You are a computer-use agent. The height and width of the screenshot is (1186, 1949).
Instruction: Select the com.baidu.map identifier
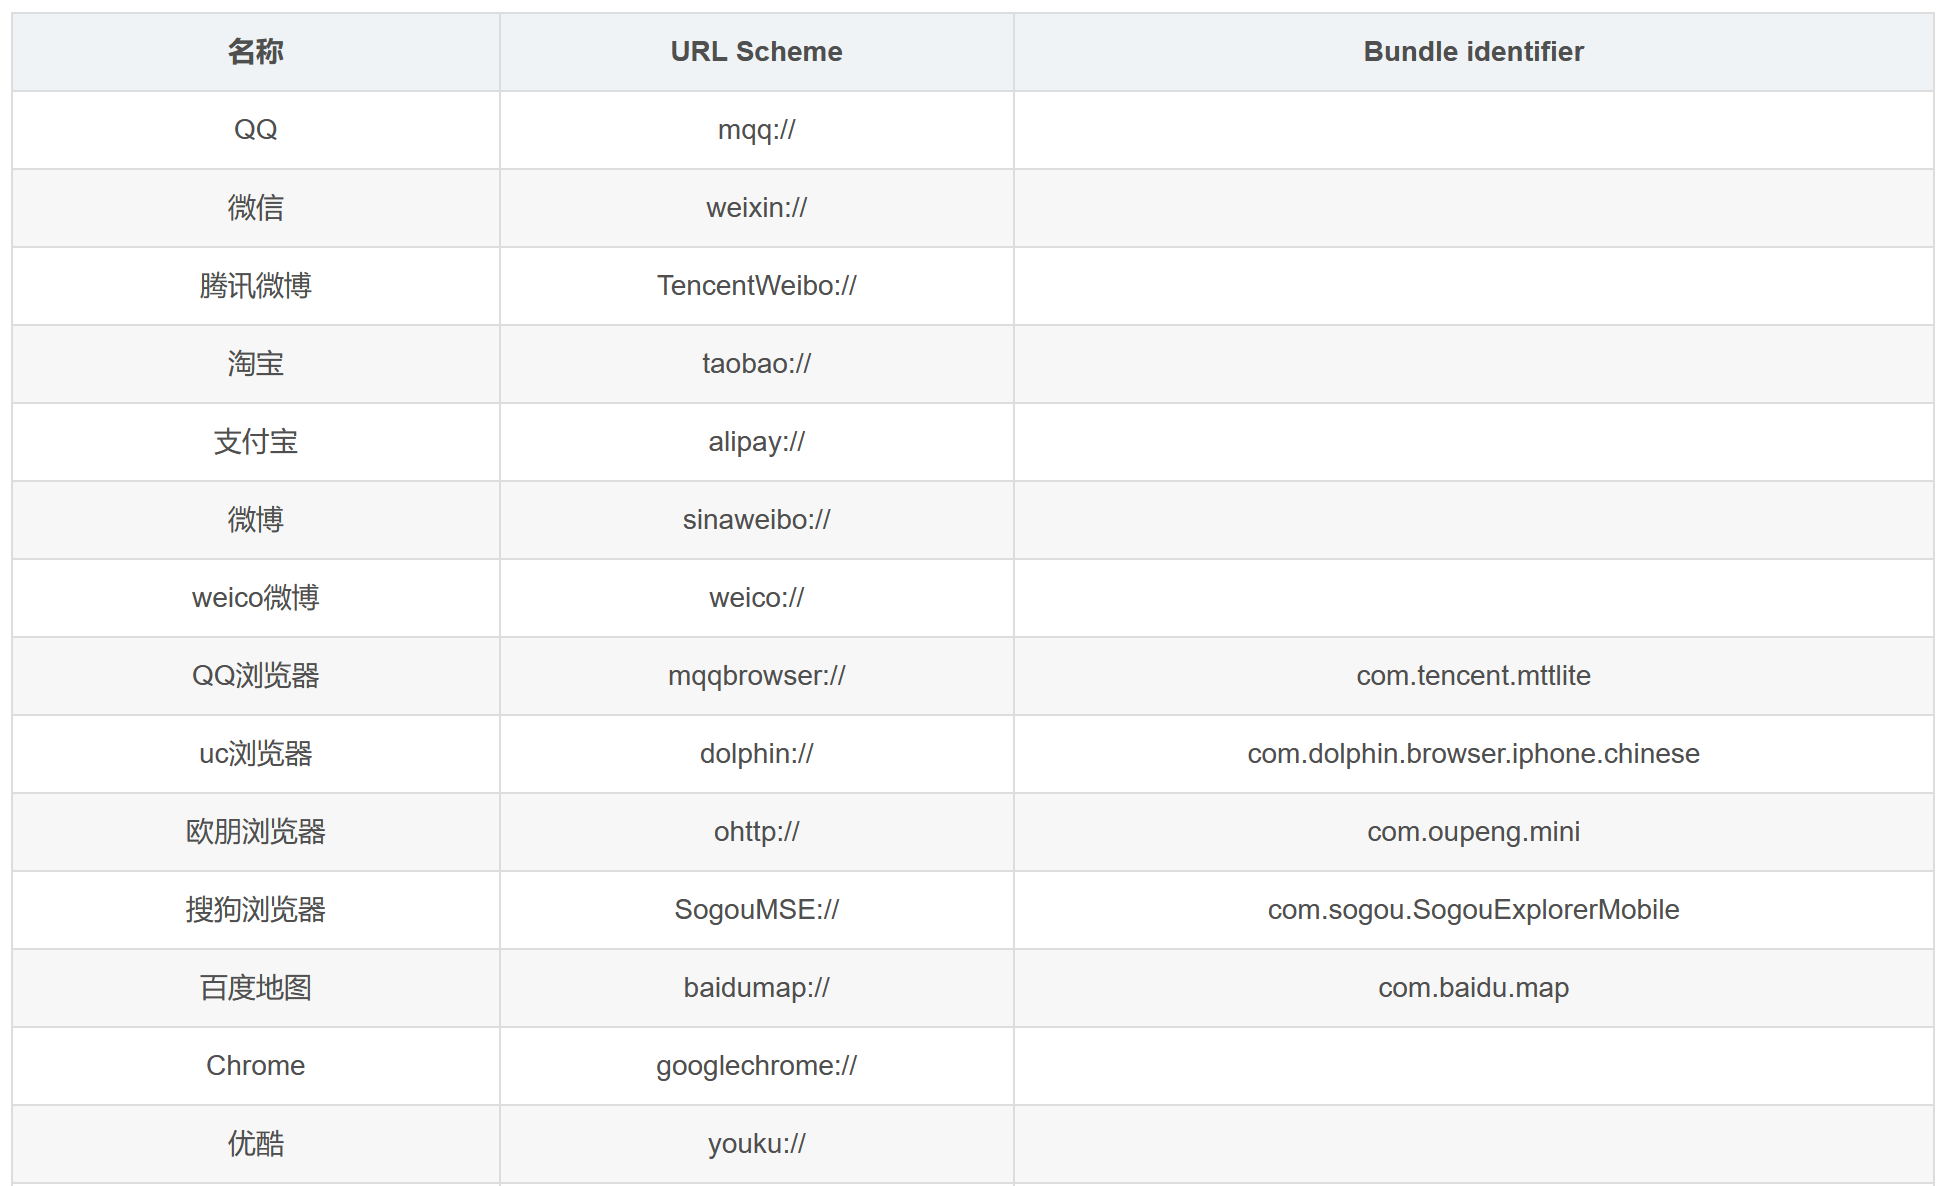click(x=1473, y=988)
